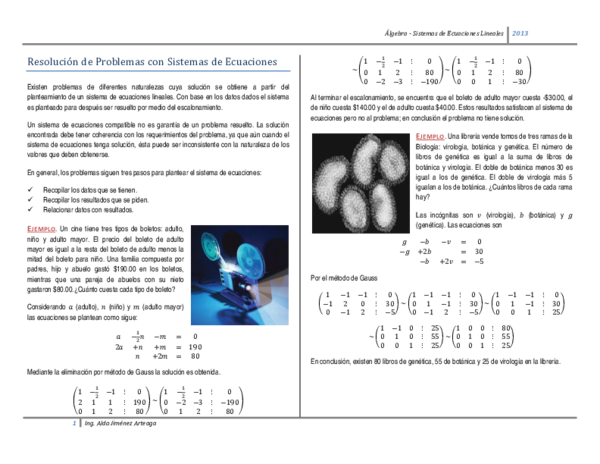Click the gray horizontal footer bar

(x=300, y=417)
